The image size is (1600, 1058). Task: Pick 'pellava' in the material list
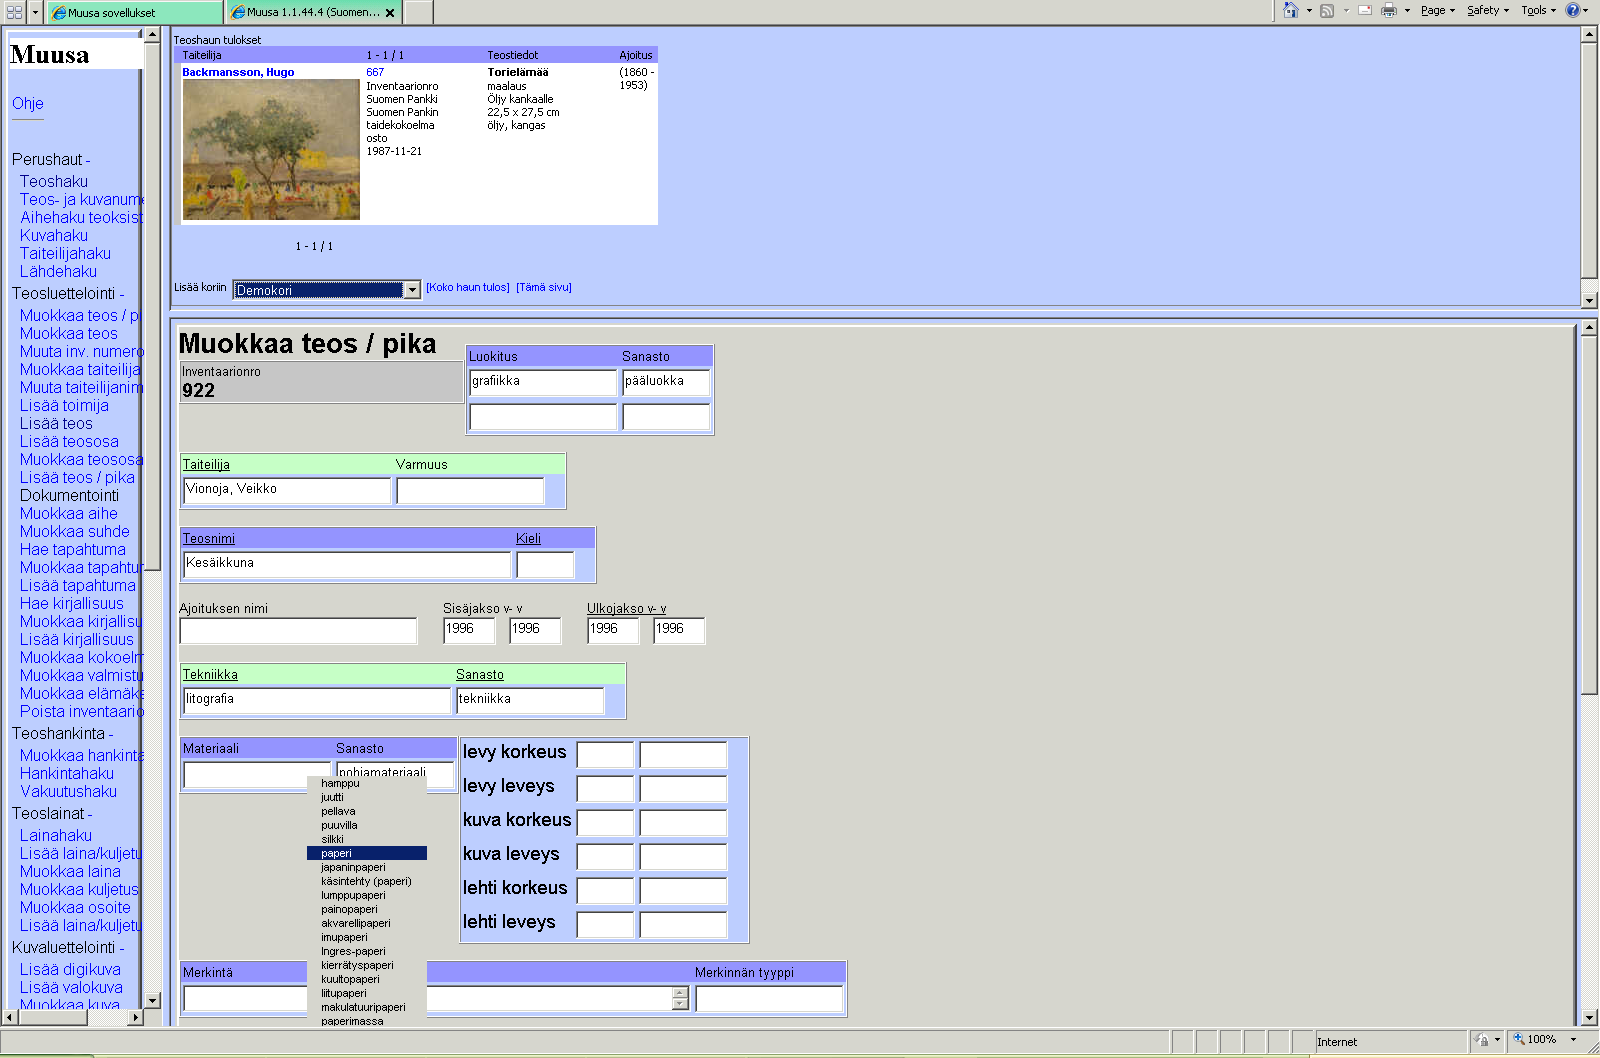pos(367,811)
